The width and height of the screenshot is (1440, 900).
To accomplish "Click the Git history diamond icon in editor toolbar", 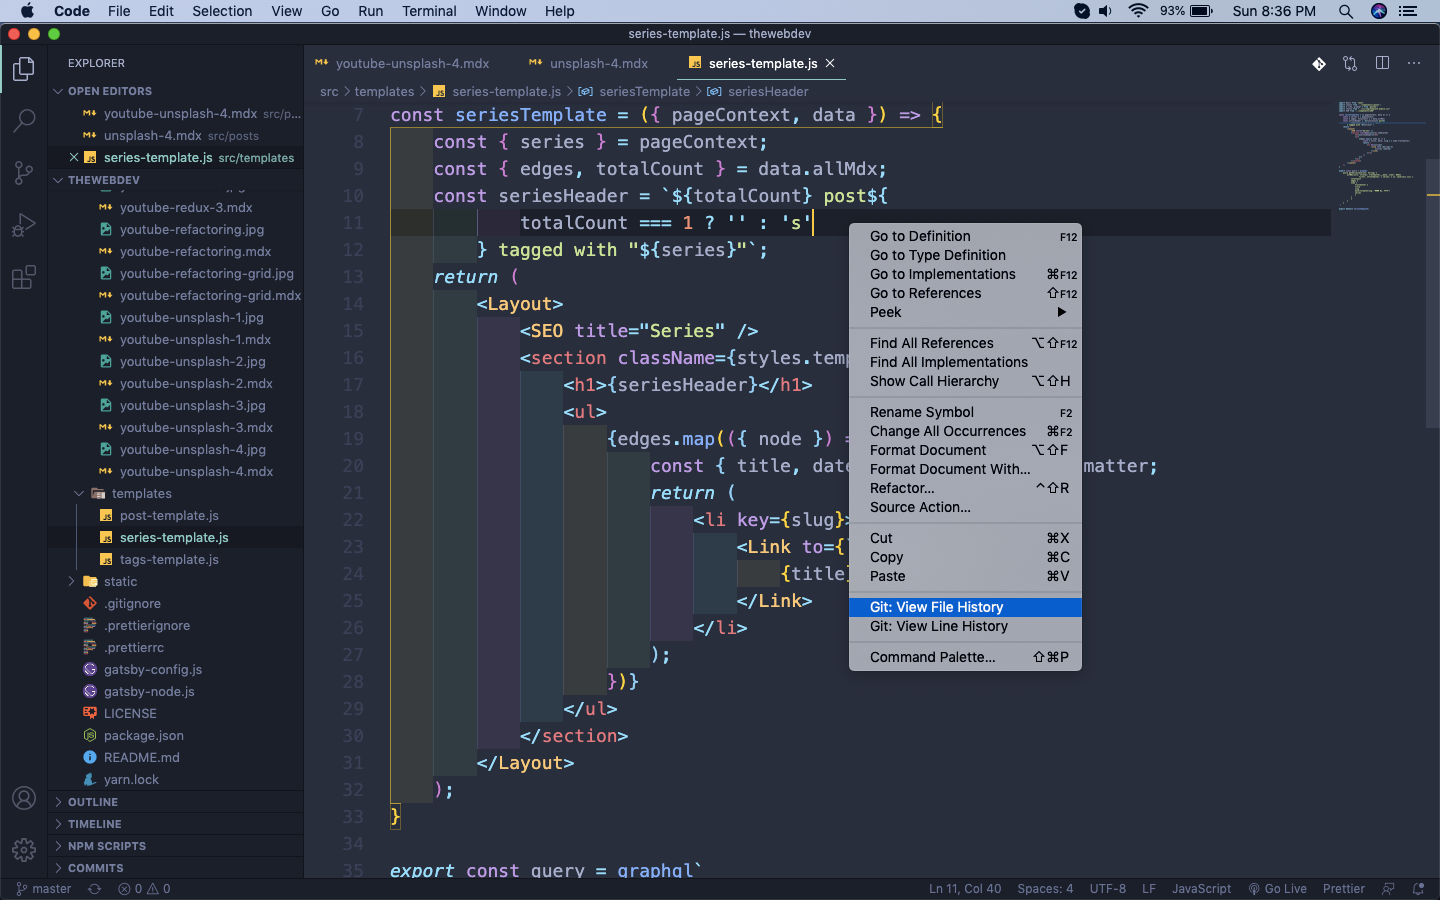I will point(1319,63).
